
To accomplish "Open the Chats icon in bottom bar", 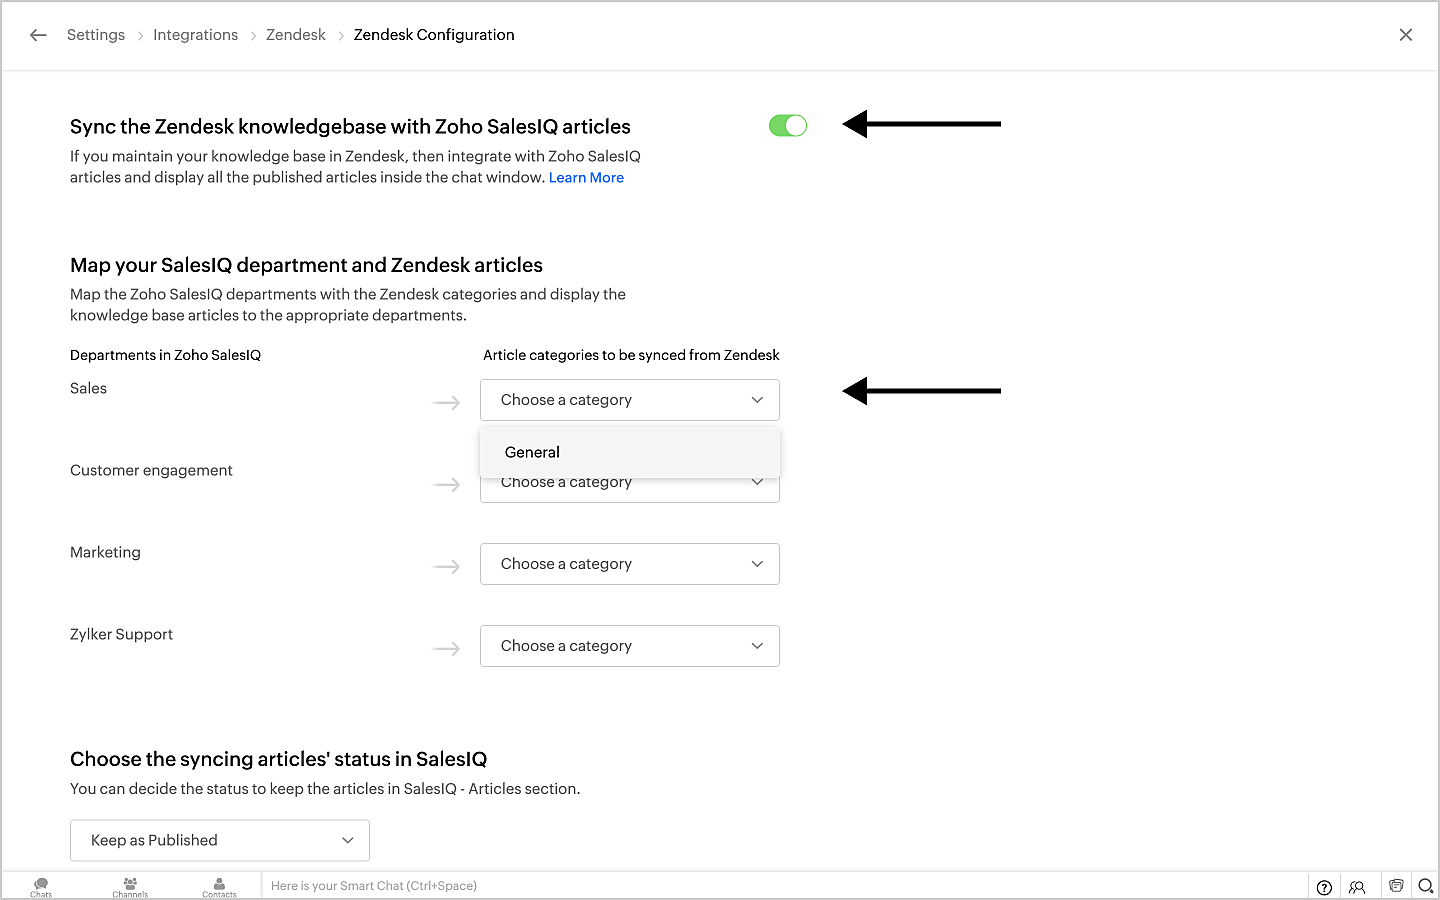I will tap(41, 886).
